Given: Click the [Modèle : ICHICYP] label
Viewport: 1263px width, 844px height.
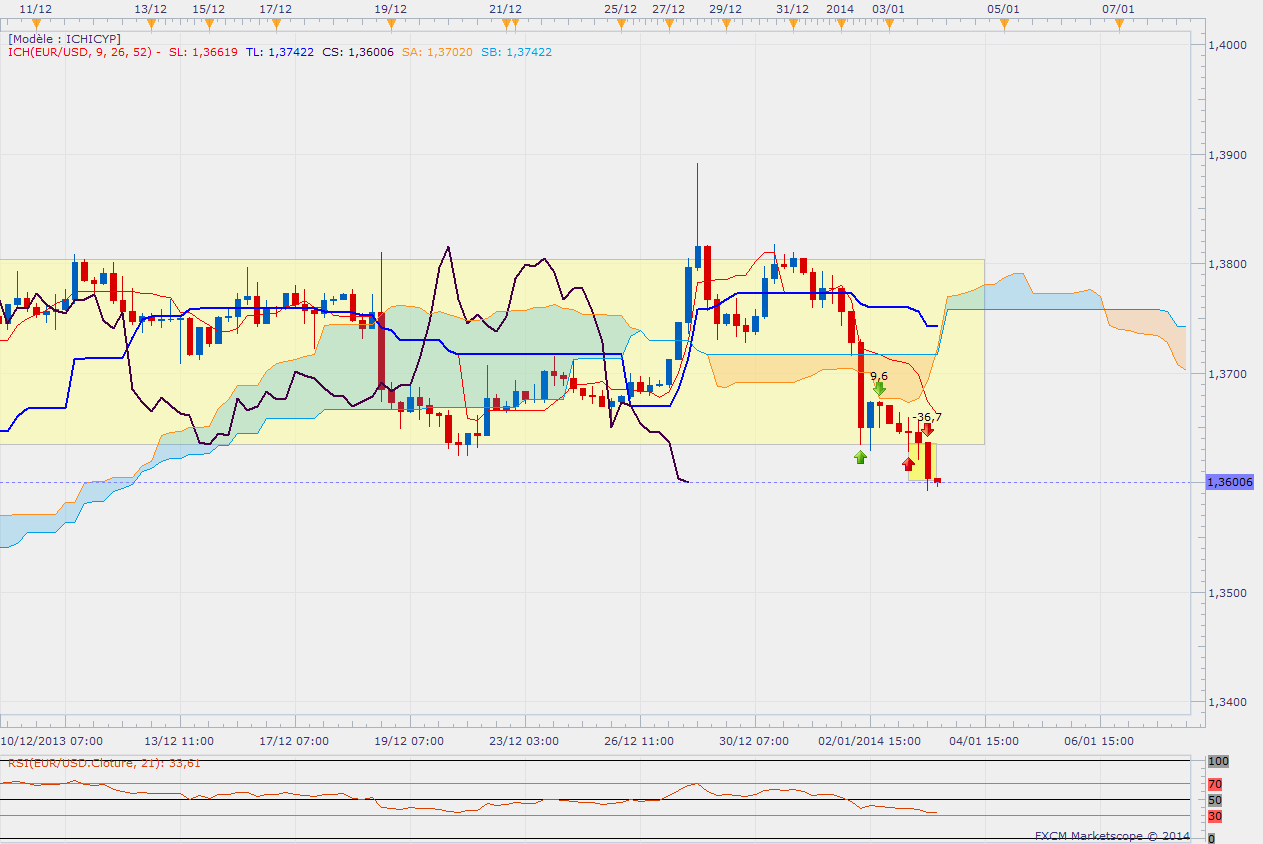Looking at the screenshot, I should [64, 38].
